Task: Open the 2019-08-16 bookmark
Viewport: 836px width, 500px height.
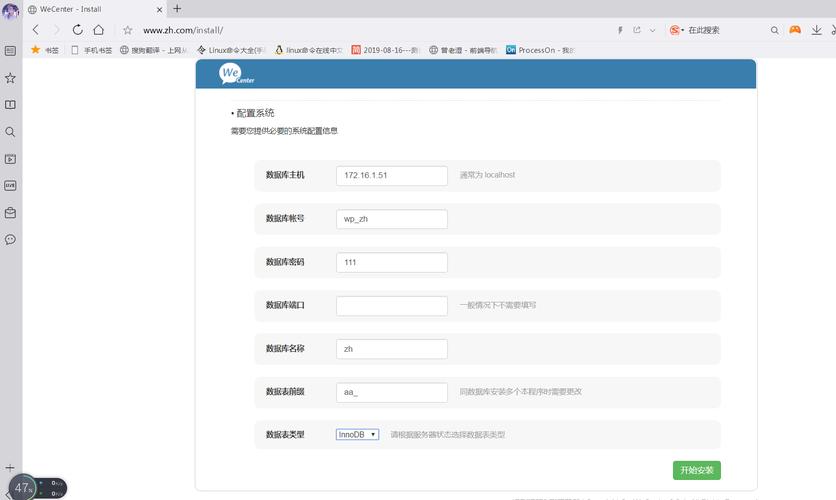Action: [x=386, y=50]
